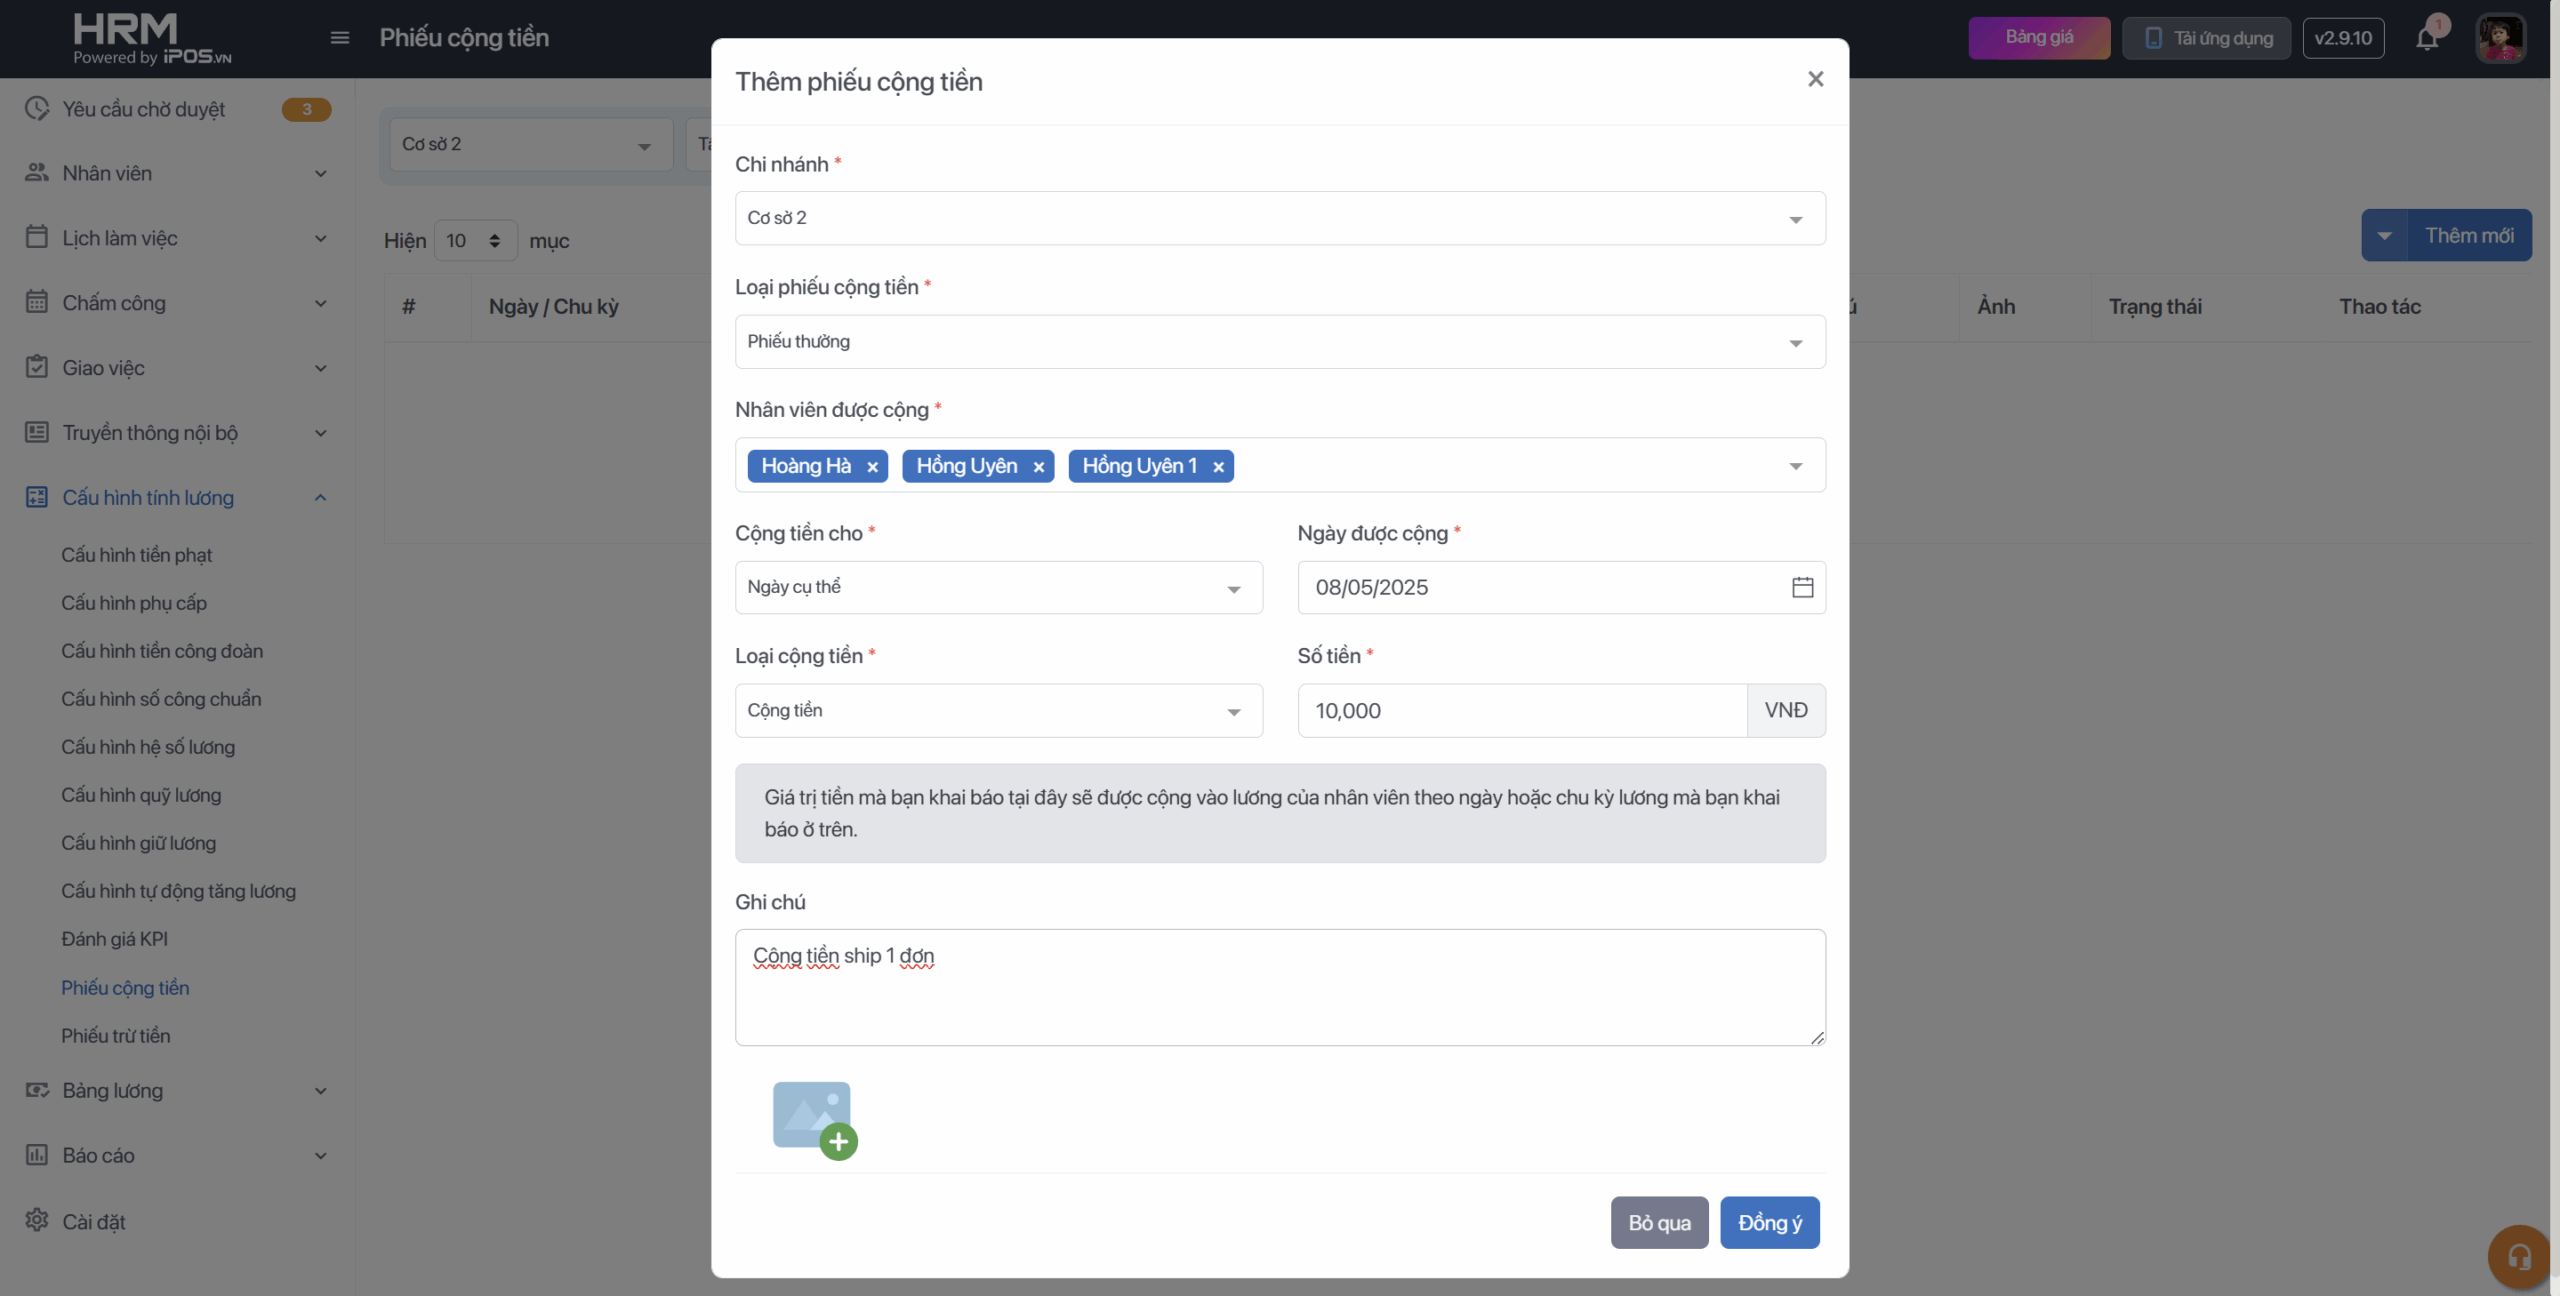Click the Số tiền amount field
Screen dimensions: 2560x1296
[x=1521, y=711]
